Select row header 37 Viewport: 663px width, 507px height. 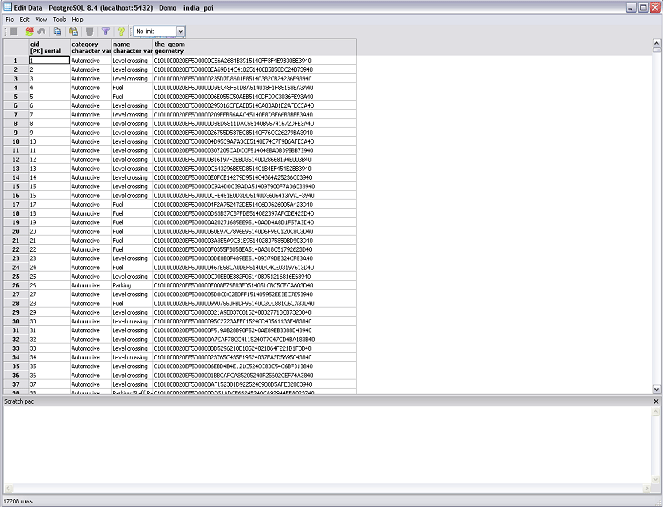pyautogui.click(x=16, y=384)
